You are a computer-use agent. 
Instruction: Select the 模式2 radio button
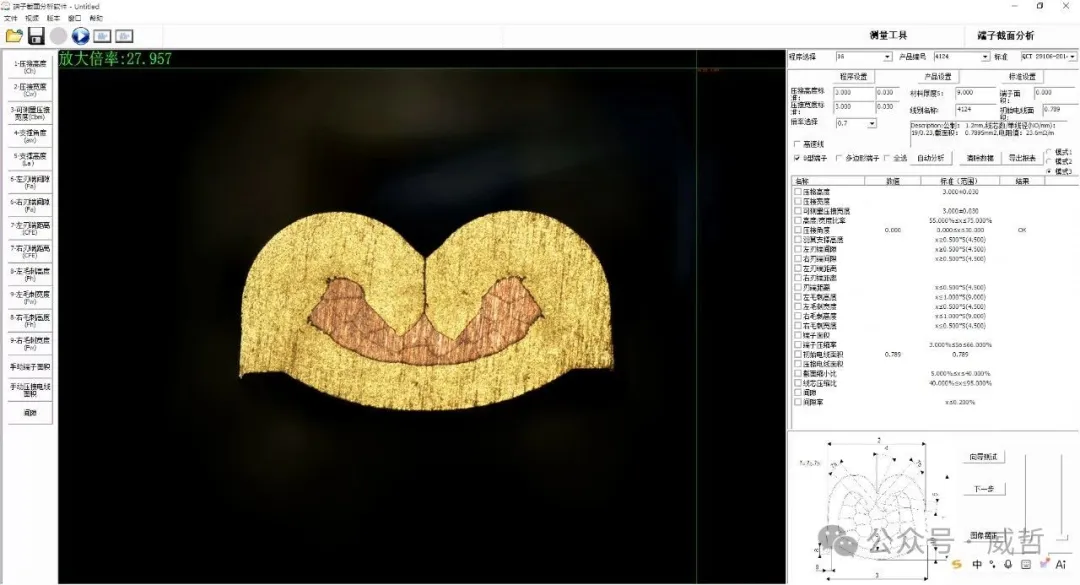coord(1049,161)
